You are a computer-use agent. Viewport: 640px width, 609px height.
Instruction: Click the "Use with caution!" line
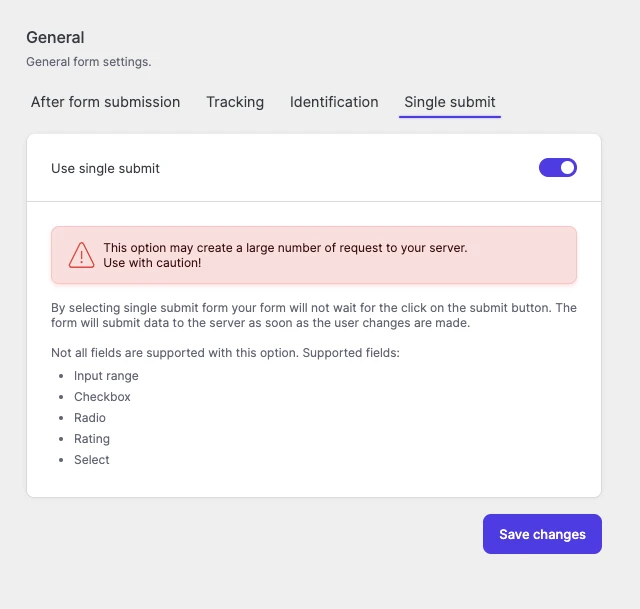coord(152,263)
